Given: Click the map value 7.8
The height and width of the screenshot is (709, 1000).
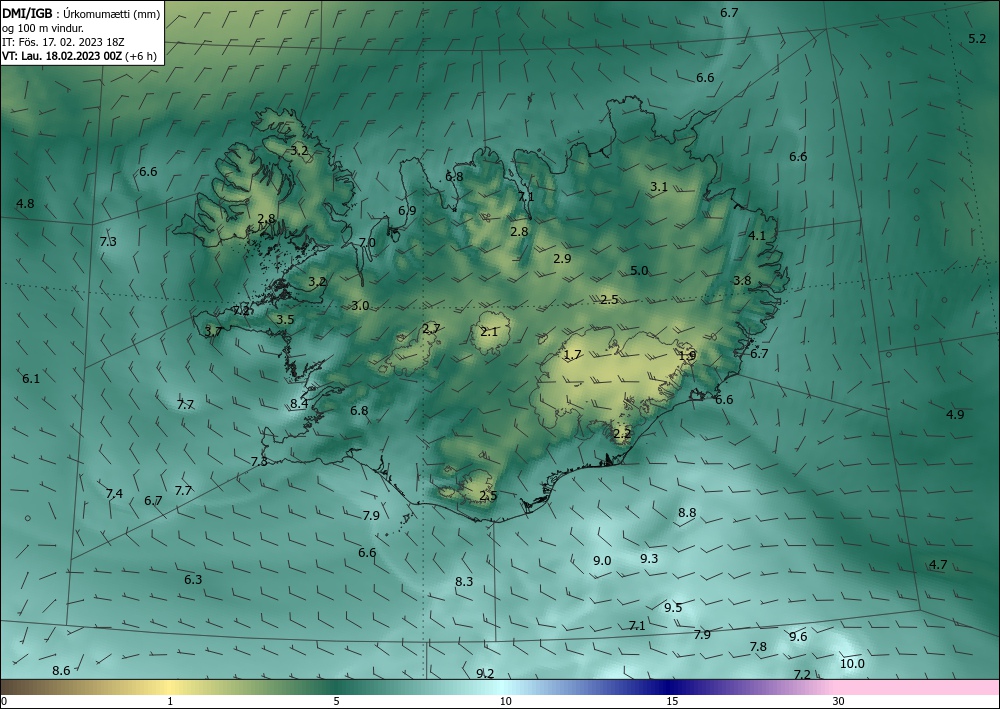Looking at the screenshot, I should [x=758, y=647].
